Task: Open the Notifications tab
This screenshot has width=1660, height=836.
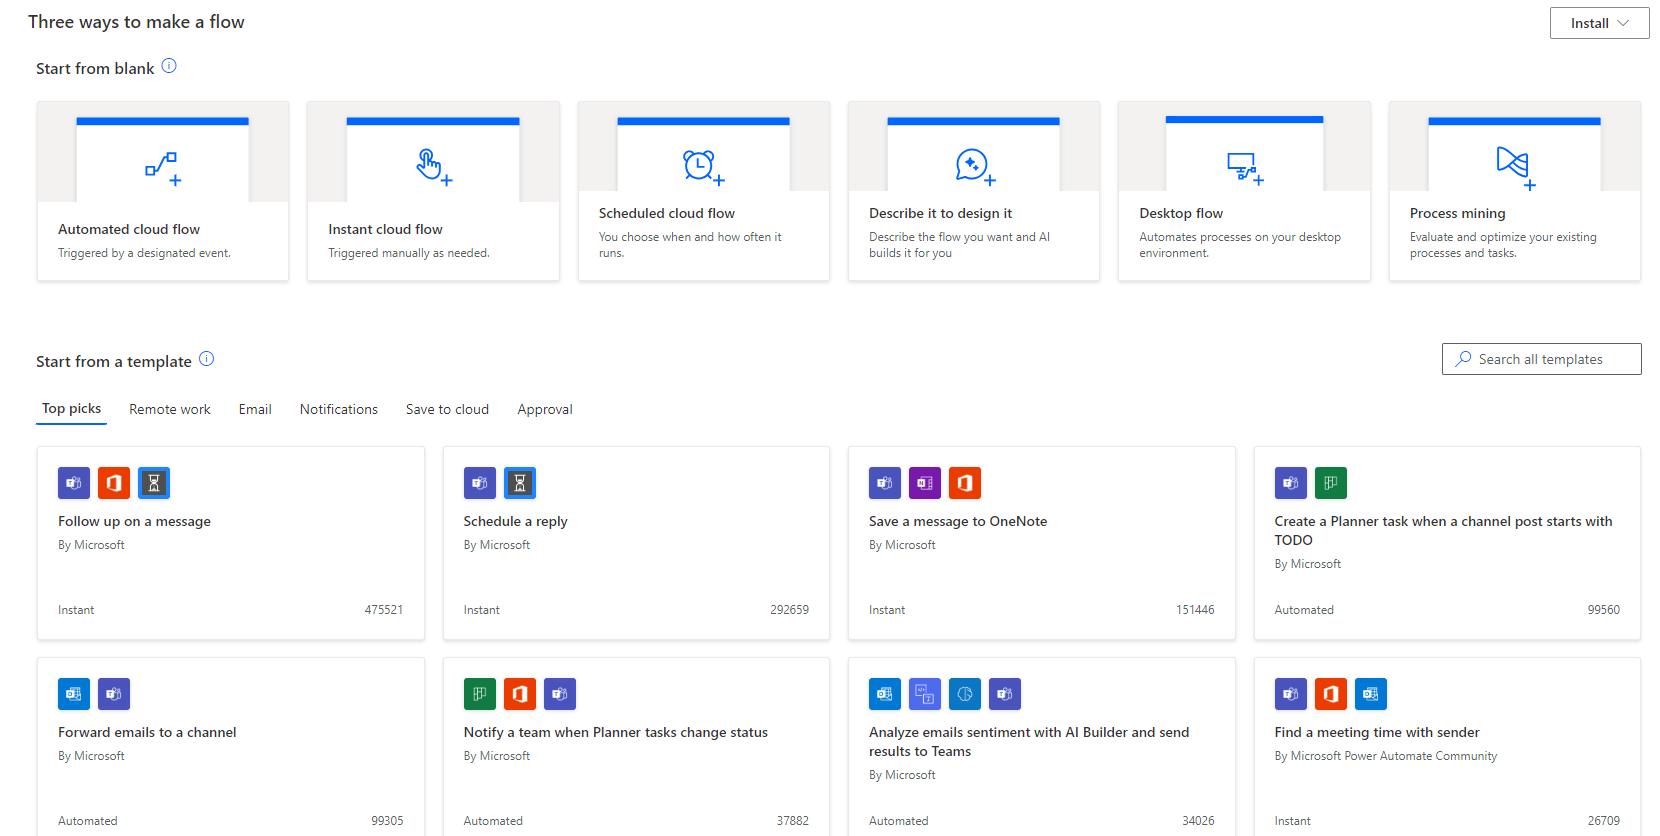Action: [339, 409]
